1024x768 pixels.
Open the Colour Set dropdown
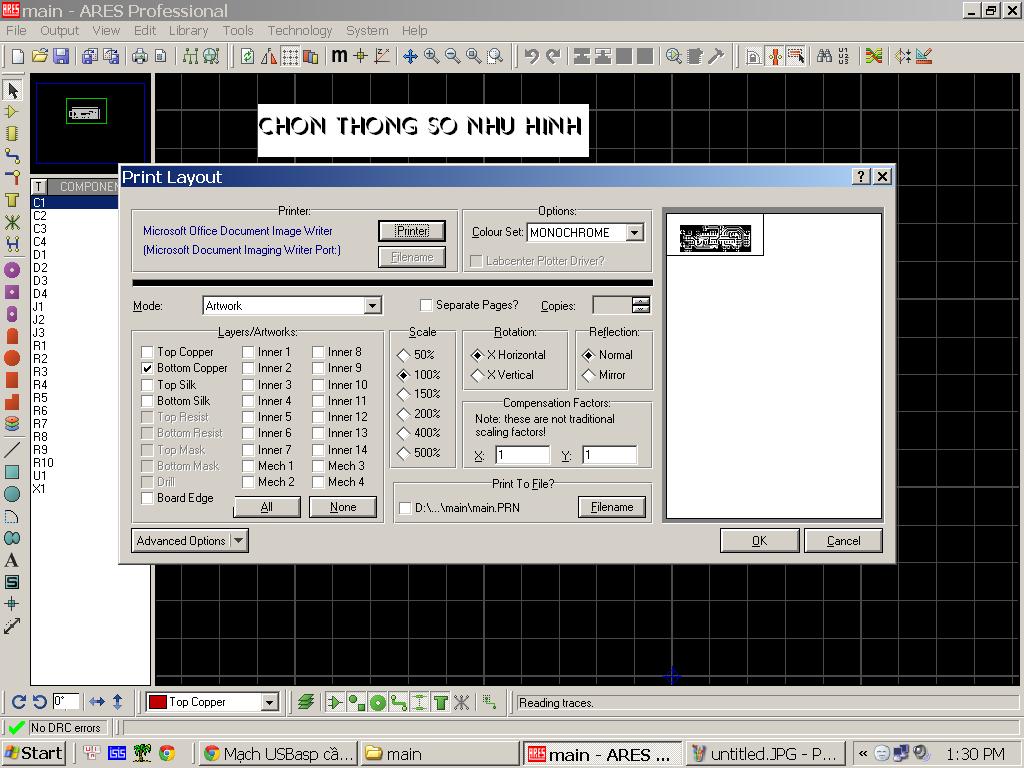[x=634, y=232]
